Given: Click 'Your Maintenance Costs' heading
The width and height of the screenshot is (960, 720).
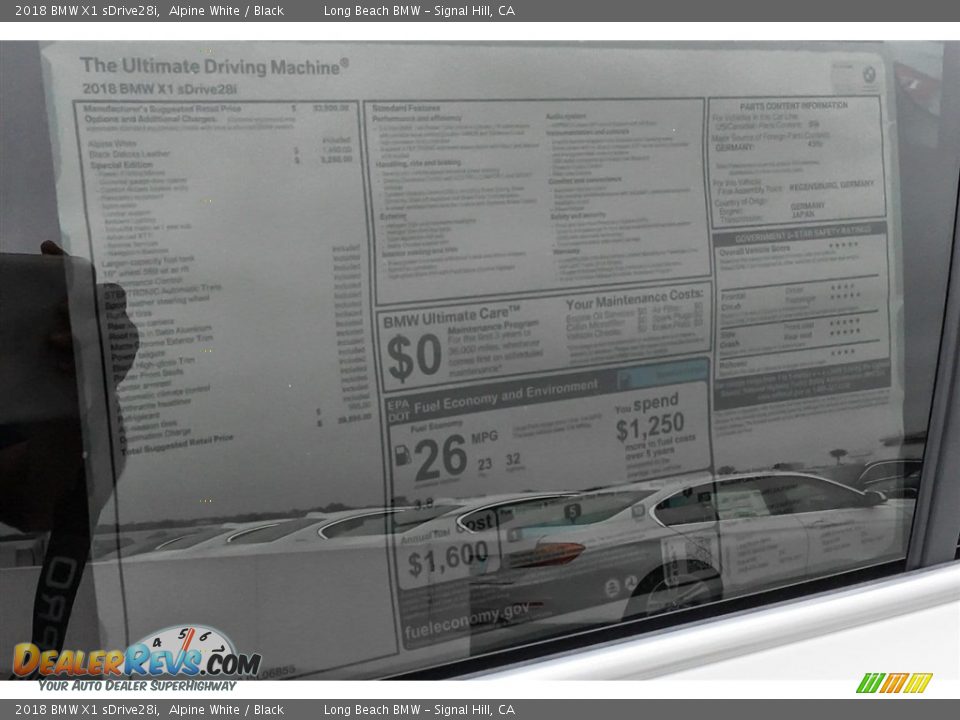Looking at the screenshot, I should click(634, 298).
